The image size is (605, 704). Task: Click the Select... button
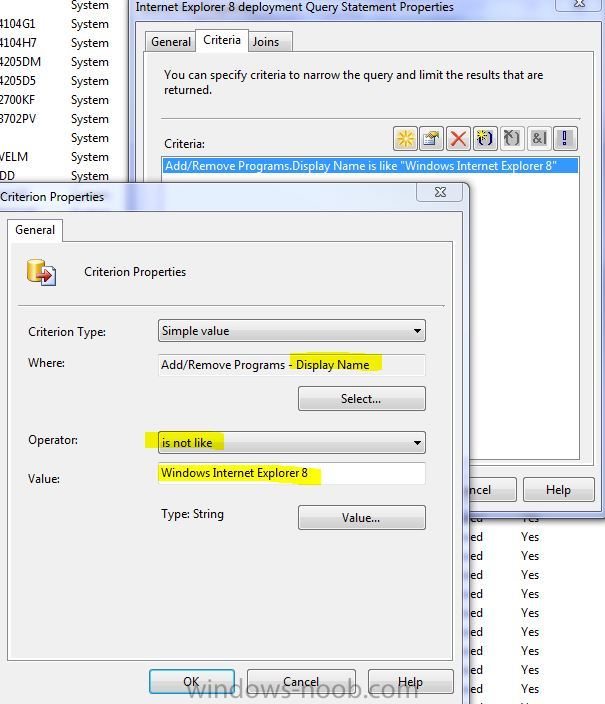(x=362, y=399)
